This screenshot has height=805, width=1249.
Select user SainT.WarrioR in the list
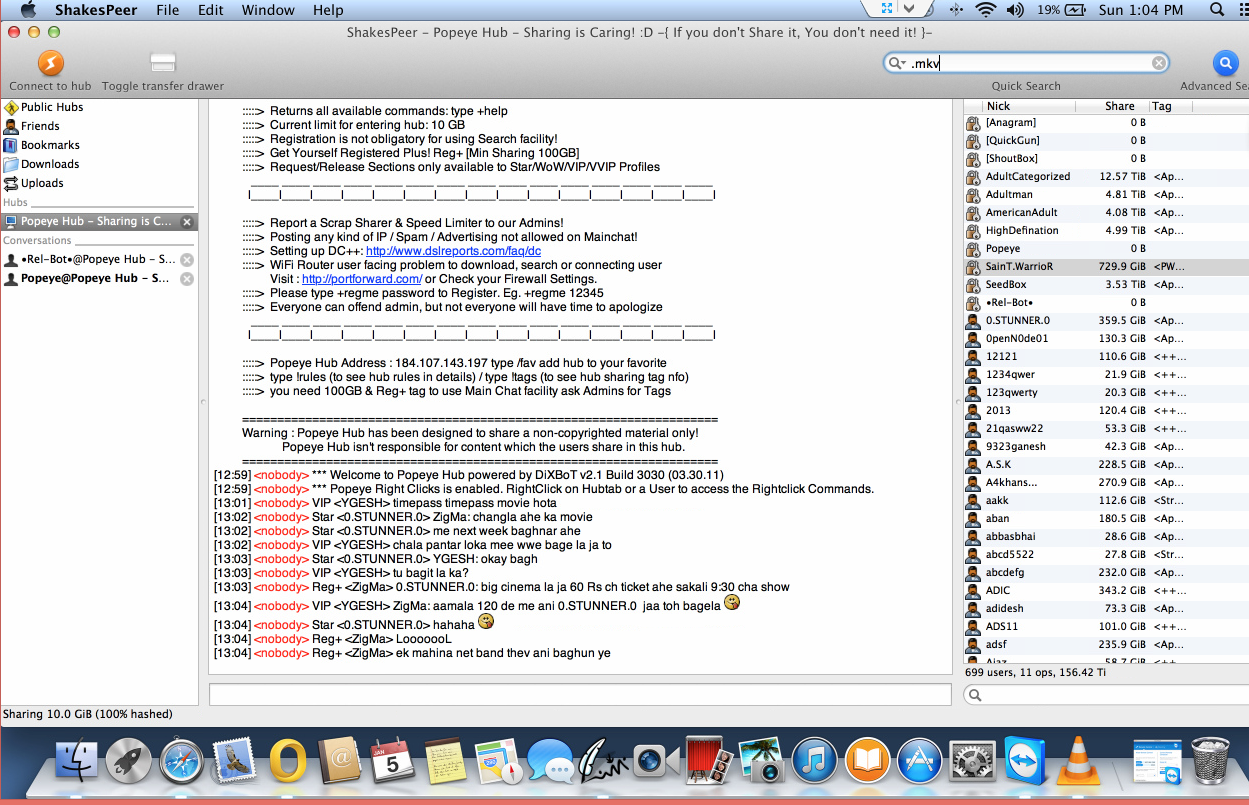1106,267
